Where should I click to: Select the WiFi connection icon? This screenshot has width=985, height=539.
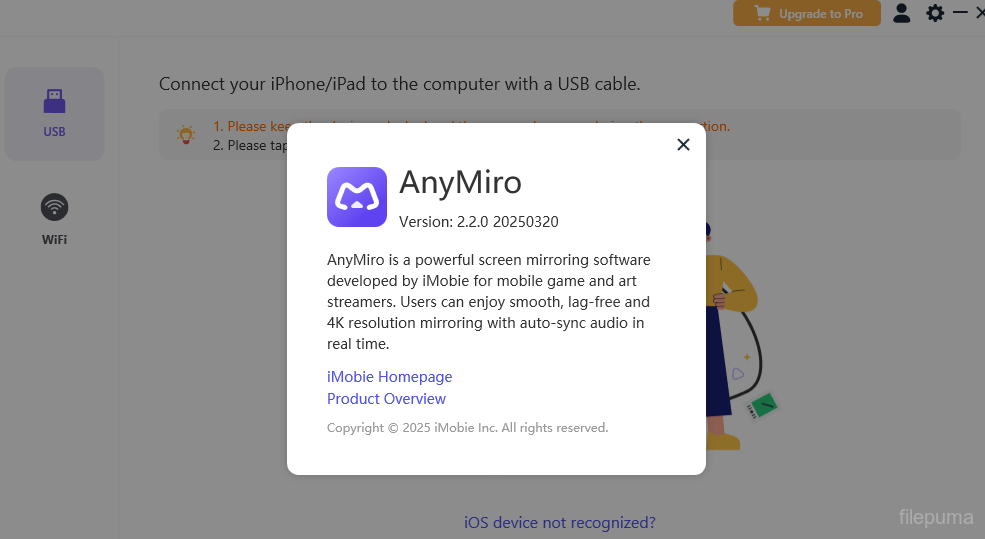click(54, 207)
